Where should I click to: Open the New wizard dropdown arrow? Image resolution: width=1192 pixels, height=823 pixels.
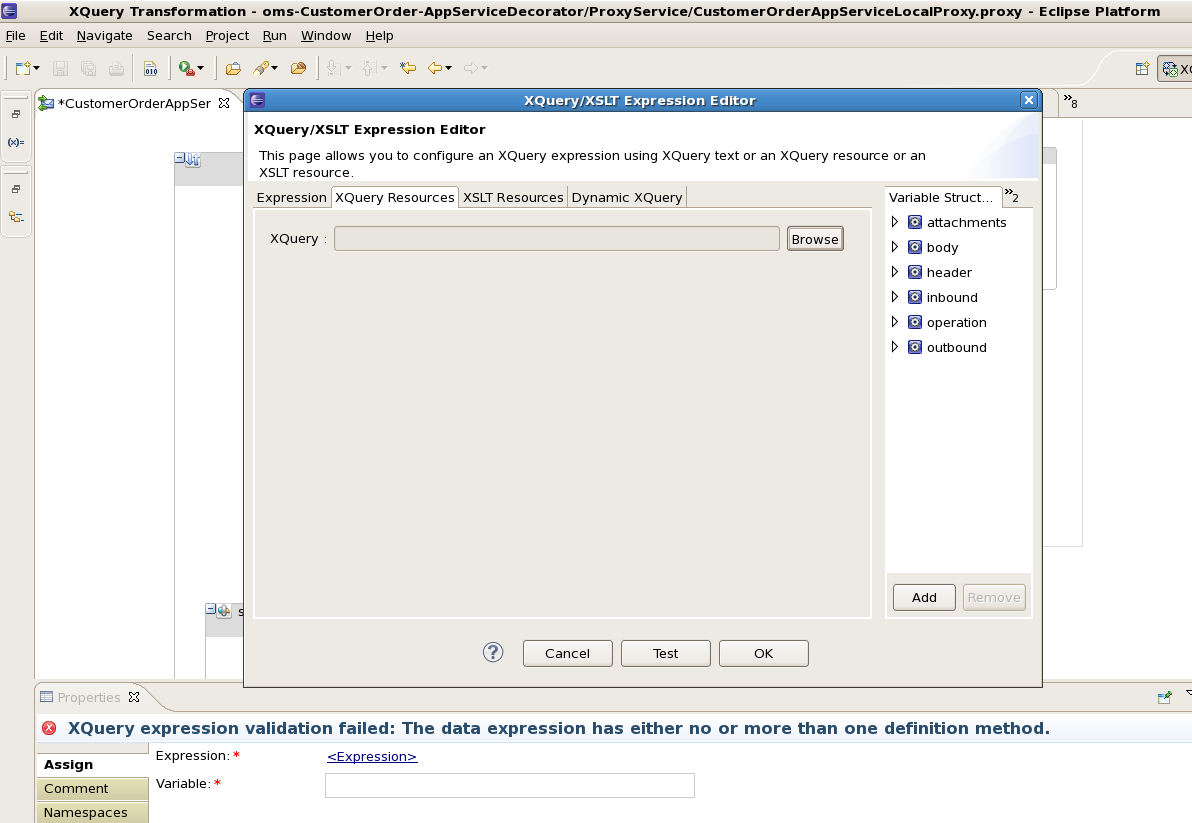[36, 68]
